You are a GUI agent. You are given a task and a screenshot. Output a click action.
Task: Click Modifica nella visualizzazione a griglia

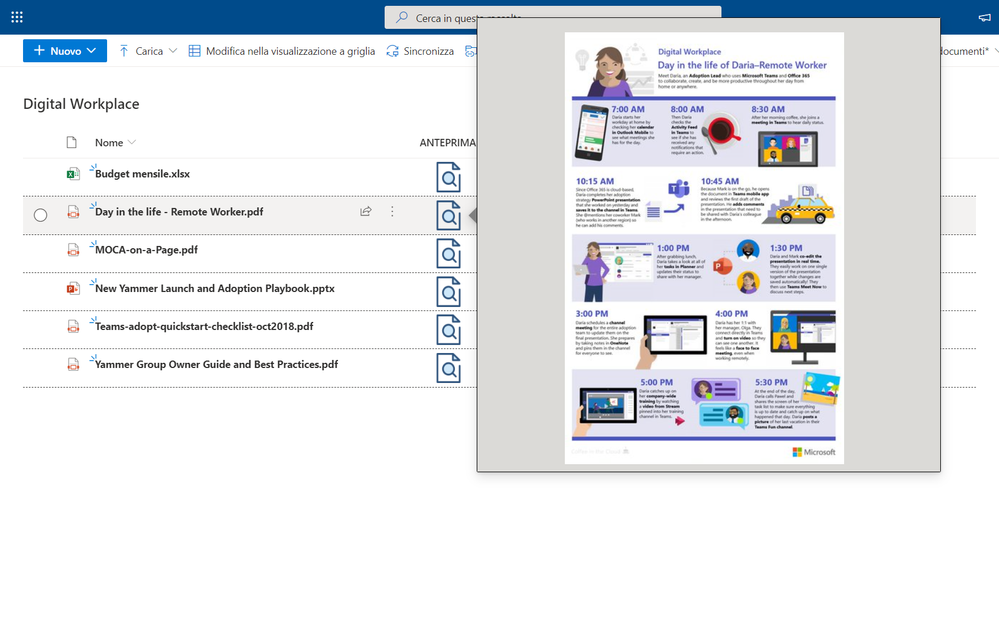[282, 51]
